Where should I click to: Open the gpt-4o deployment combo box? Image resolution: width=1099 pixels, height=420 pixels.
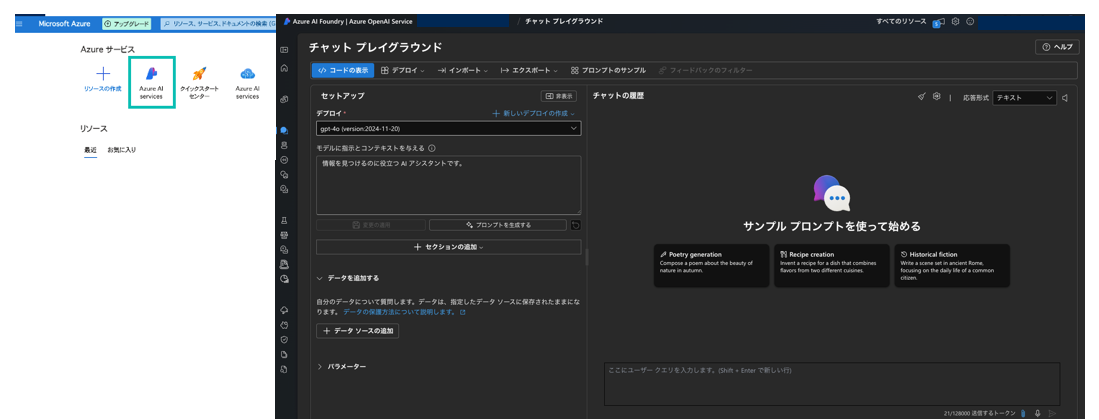449,128
